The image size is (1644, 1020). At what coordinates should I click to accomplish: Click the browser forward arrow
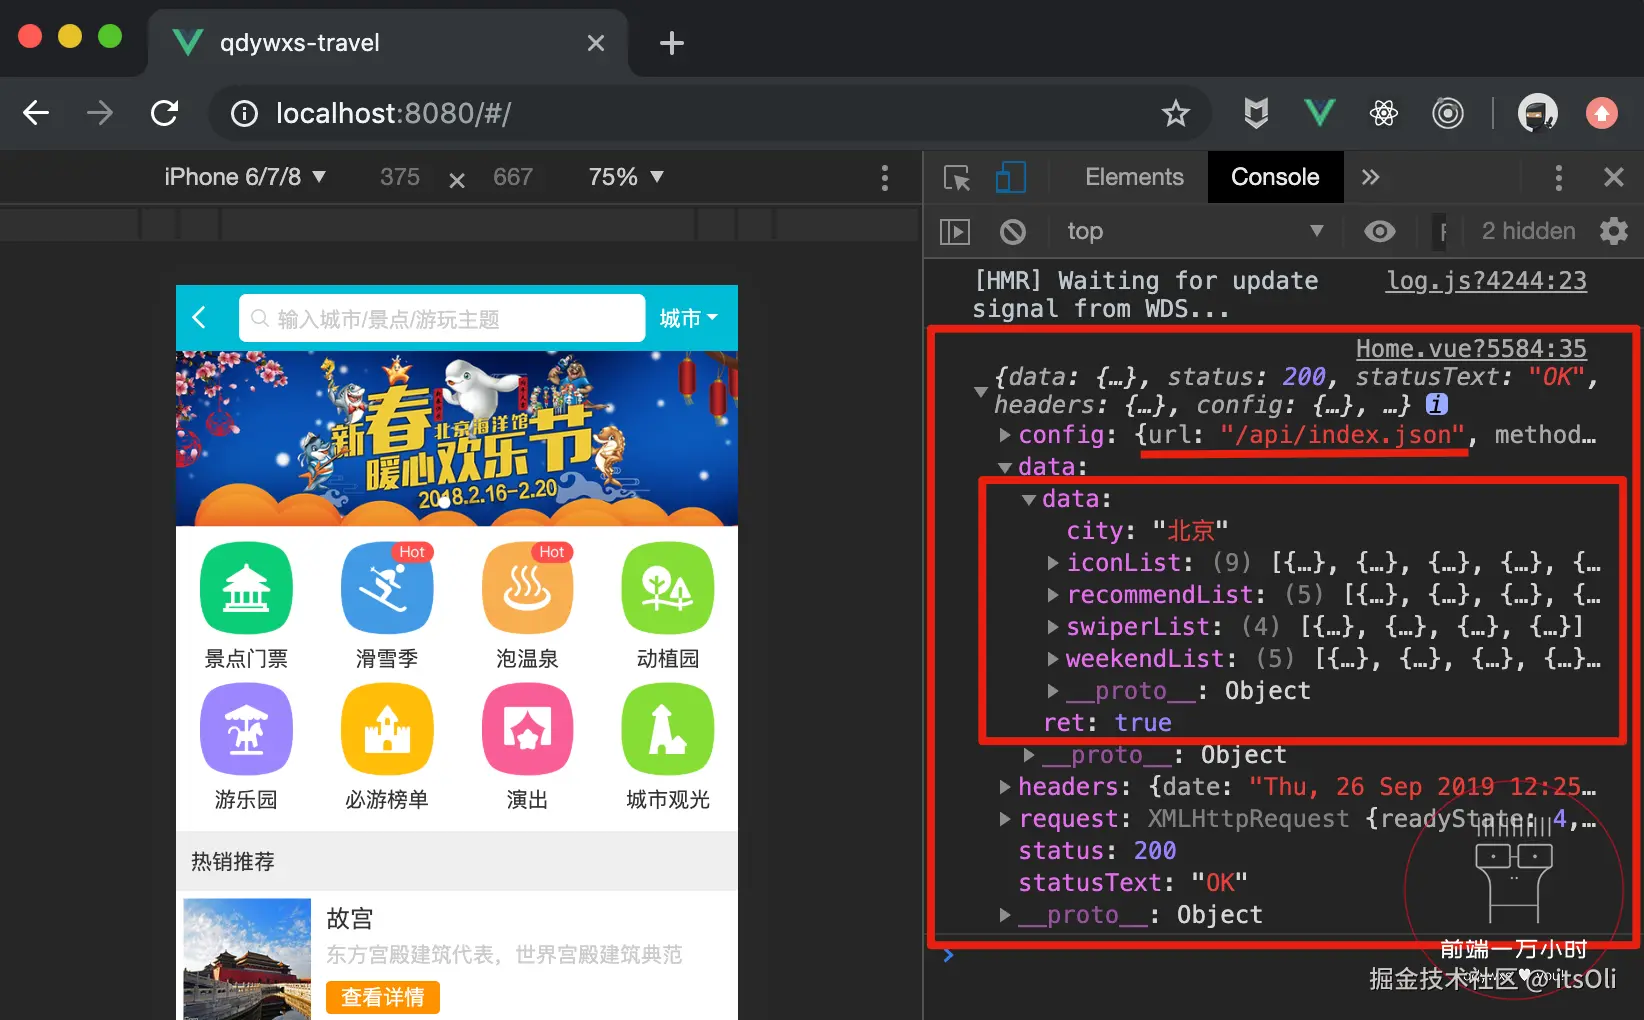point(100,113)
